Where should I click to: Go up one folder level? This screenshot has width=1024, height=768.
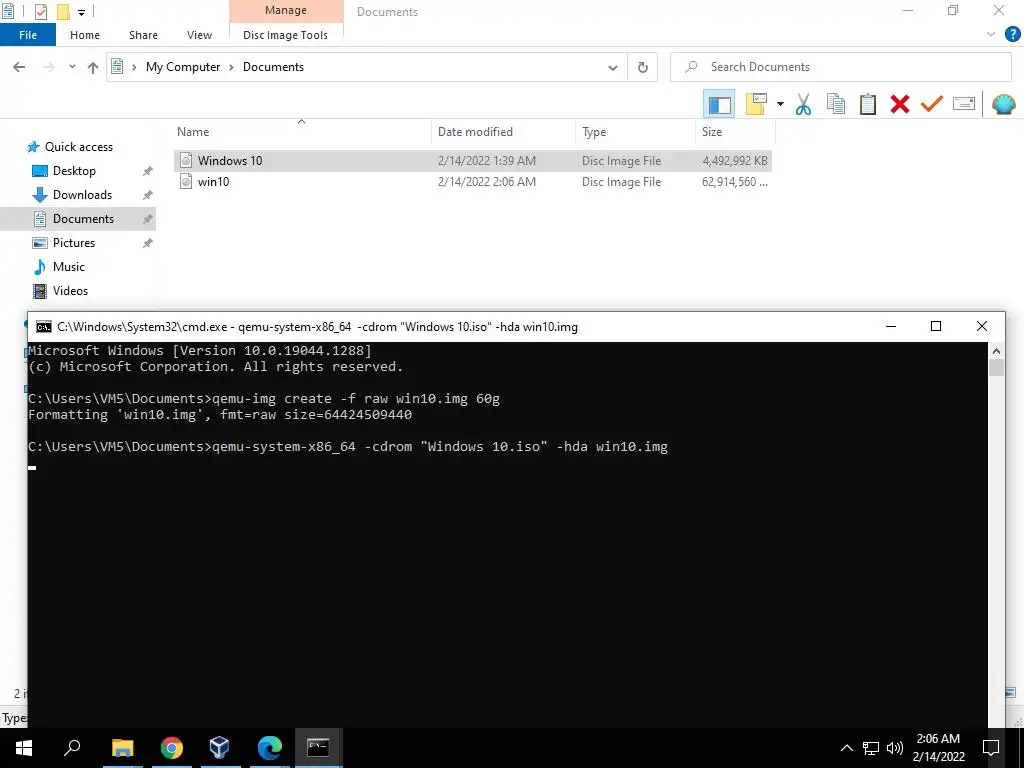click(x=93, y=67)
